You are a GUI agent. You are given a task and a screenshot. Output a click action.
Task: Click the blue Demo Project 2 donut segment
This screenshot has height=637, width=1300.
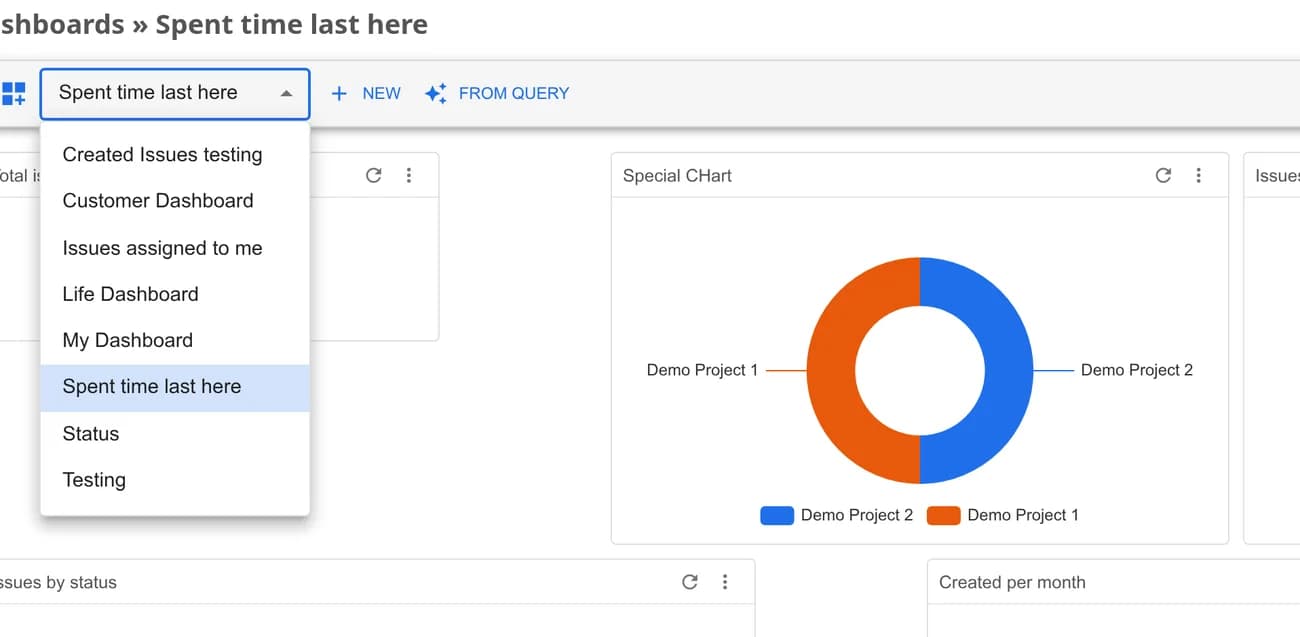coord(1007,371)
